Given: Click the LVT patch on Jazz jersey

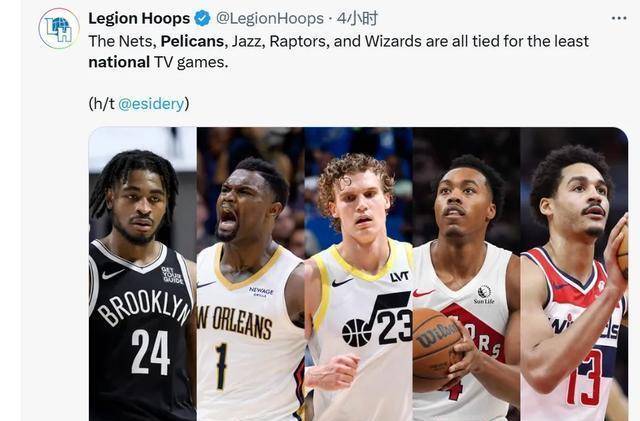Looking at the screenshot, I should [x=399, y=276].
